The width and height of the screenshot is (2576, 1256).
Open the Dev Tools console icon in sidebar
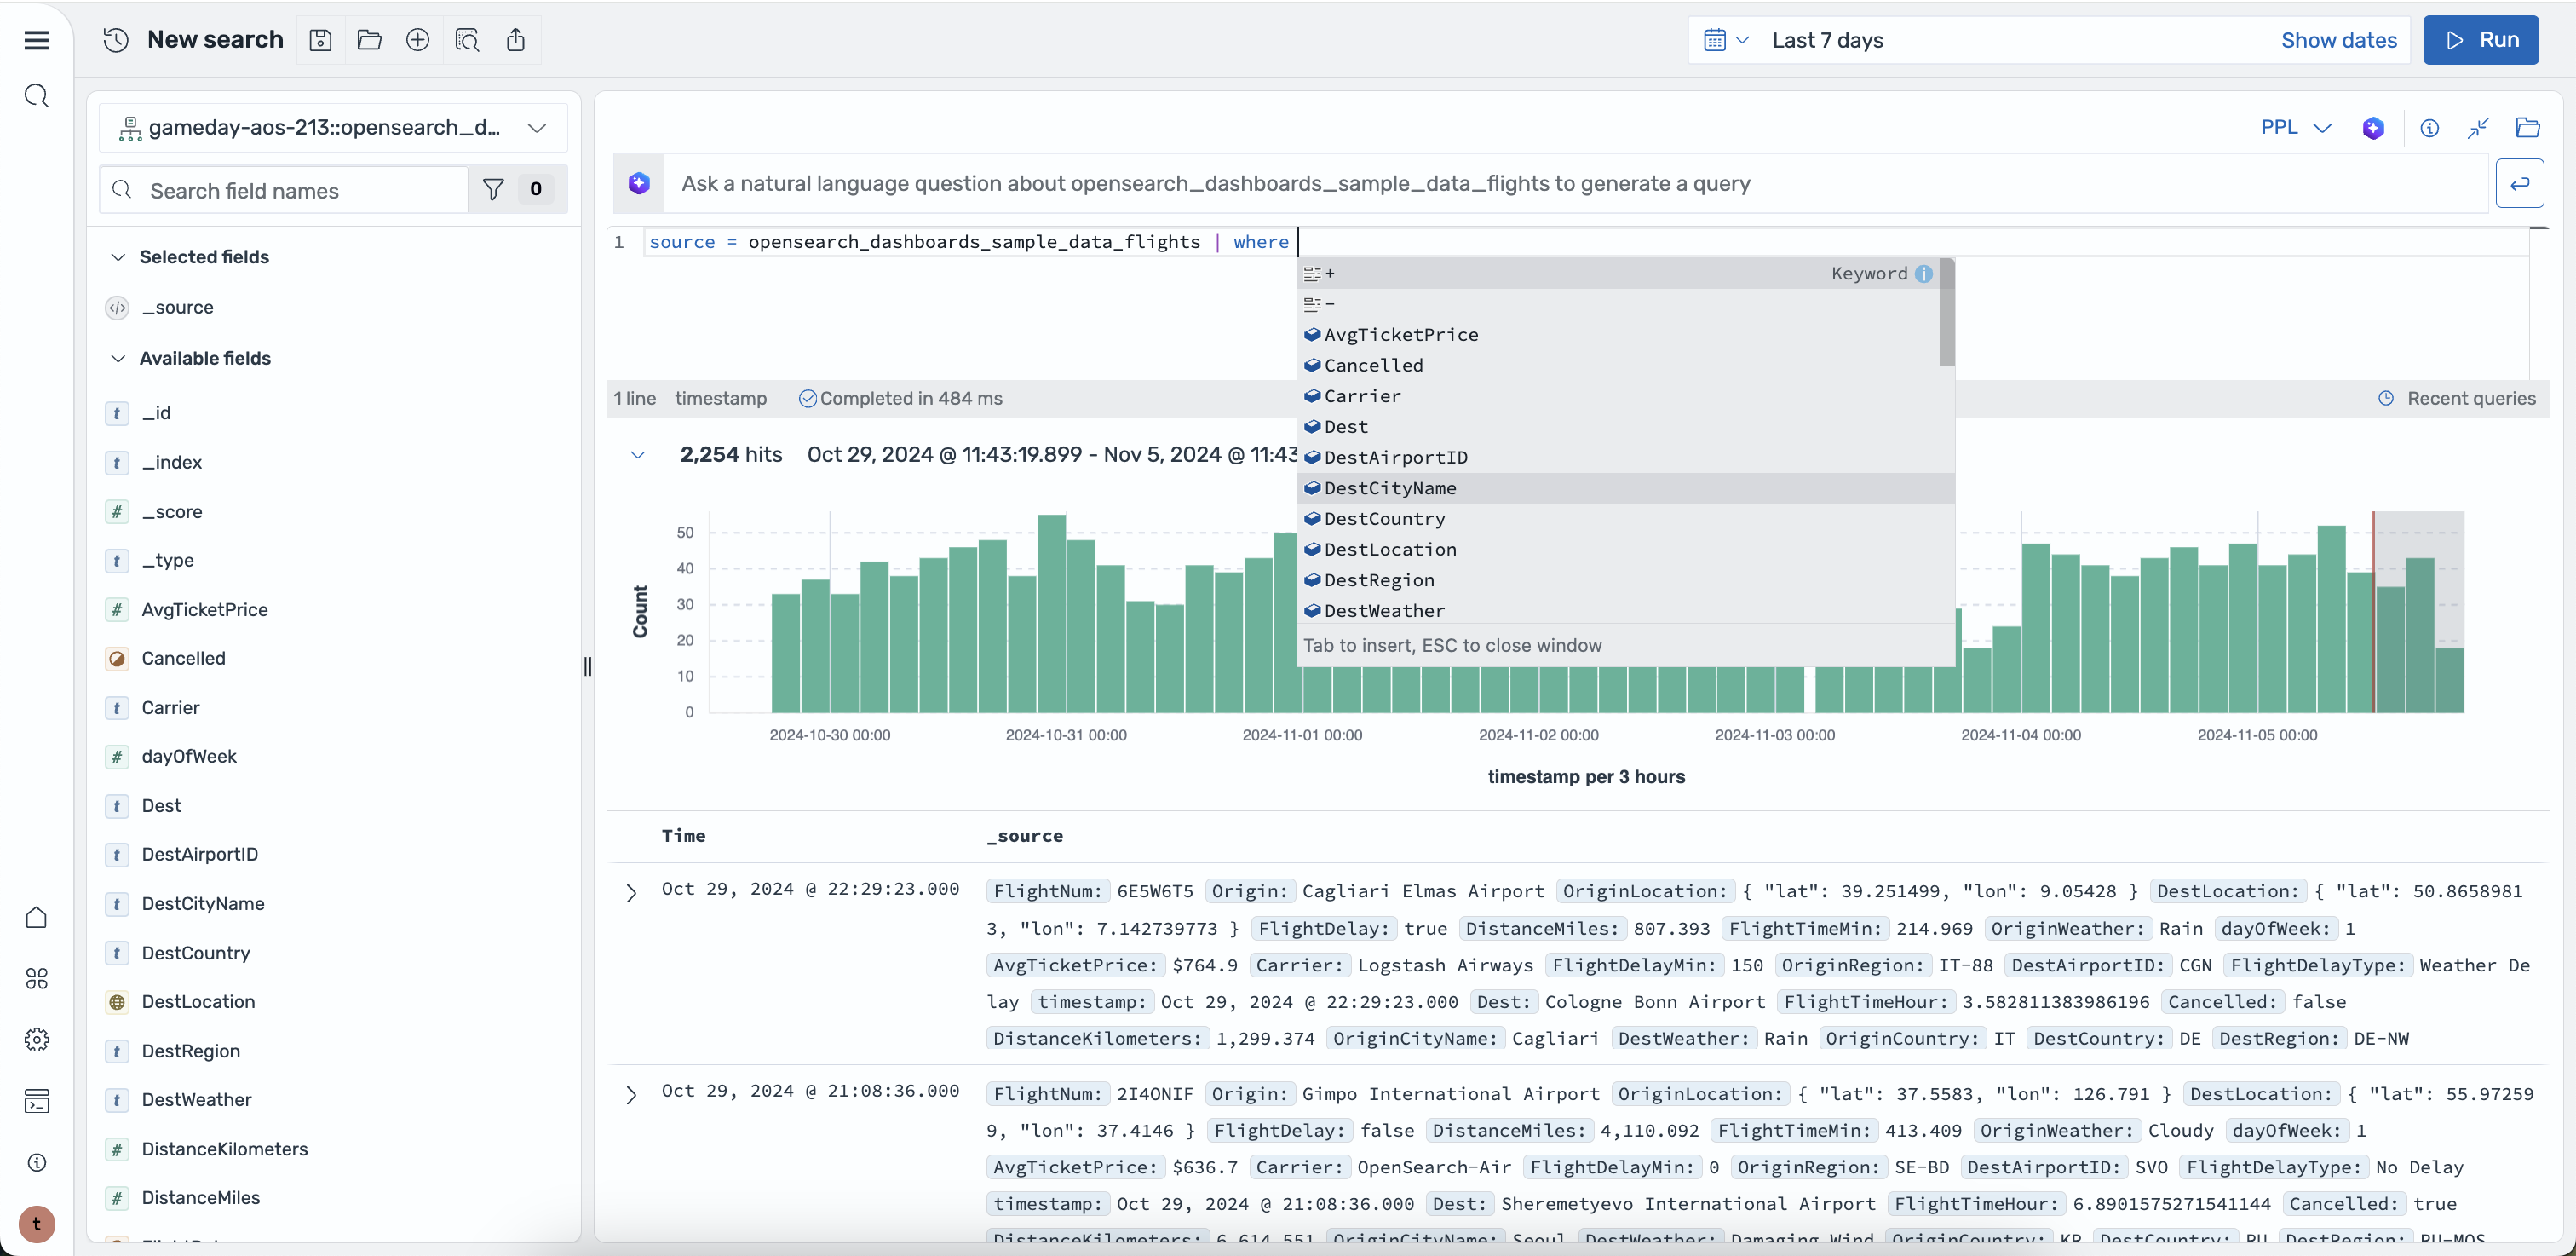37,1101
